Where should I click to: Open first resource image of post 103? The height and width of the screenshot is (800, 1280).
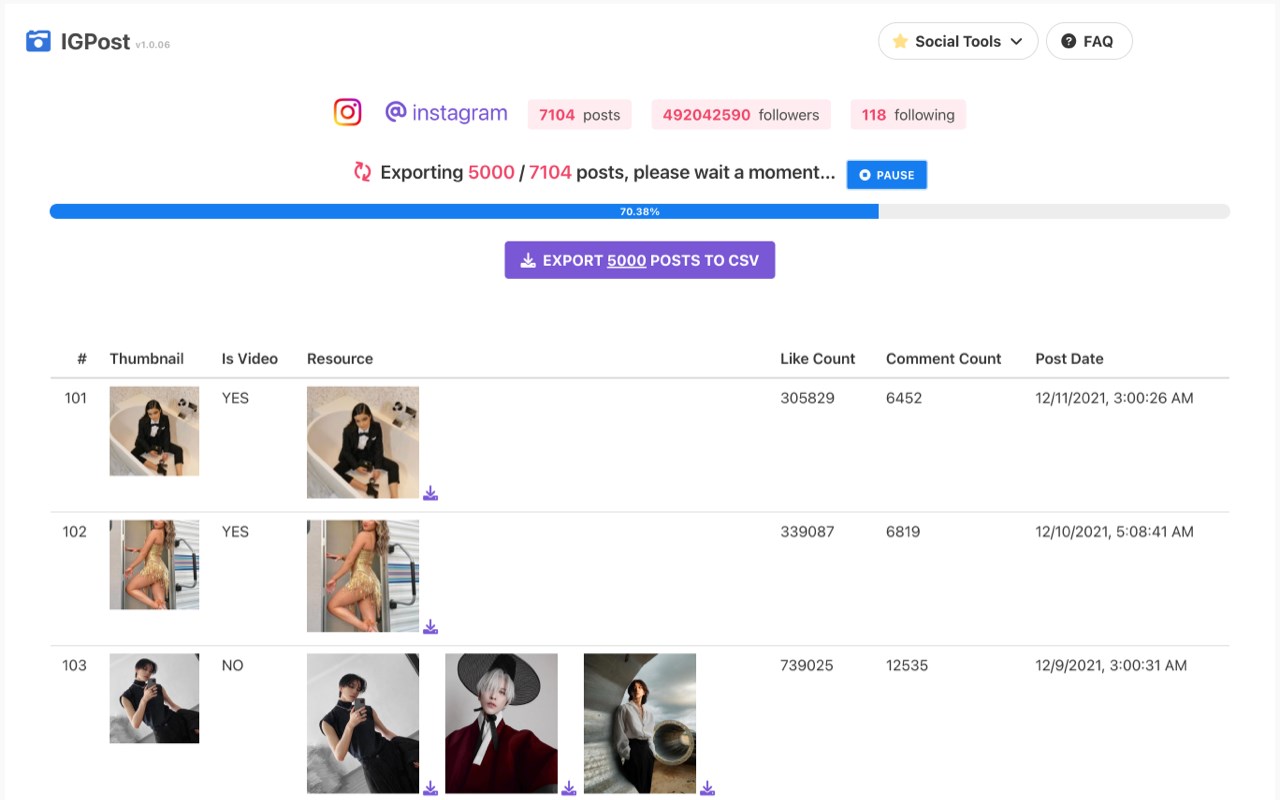click(x=363, y=724)
